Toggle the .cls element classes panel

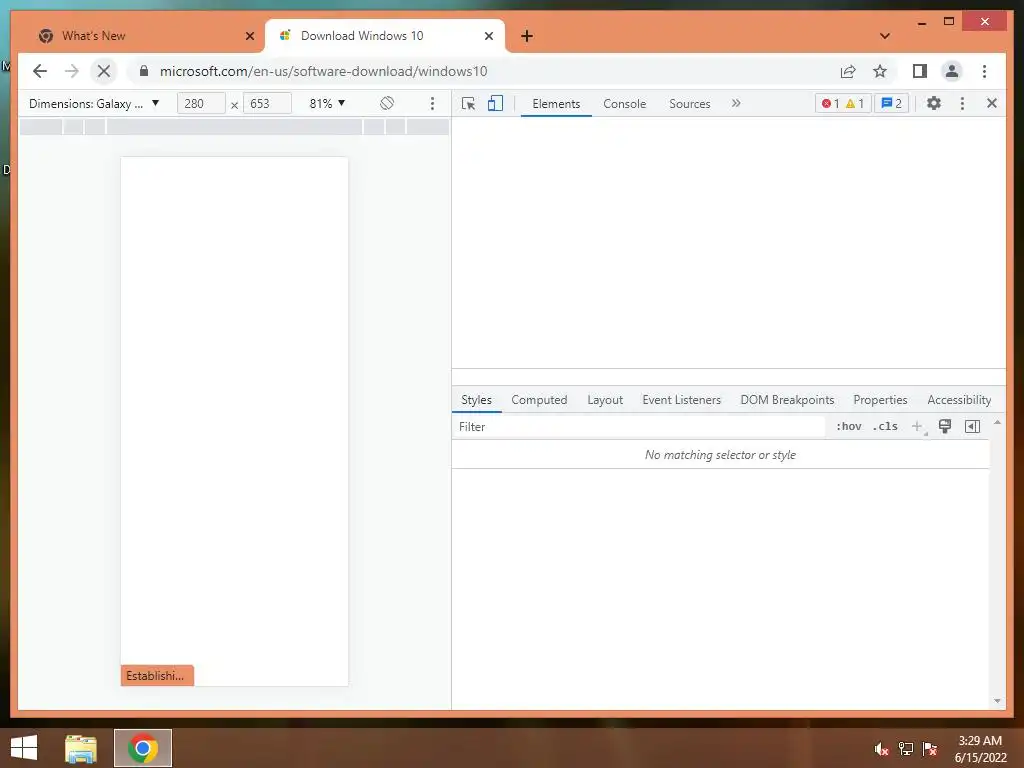point(885,426)
